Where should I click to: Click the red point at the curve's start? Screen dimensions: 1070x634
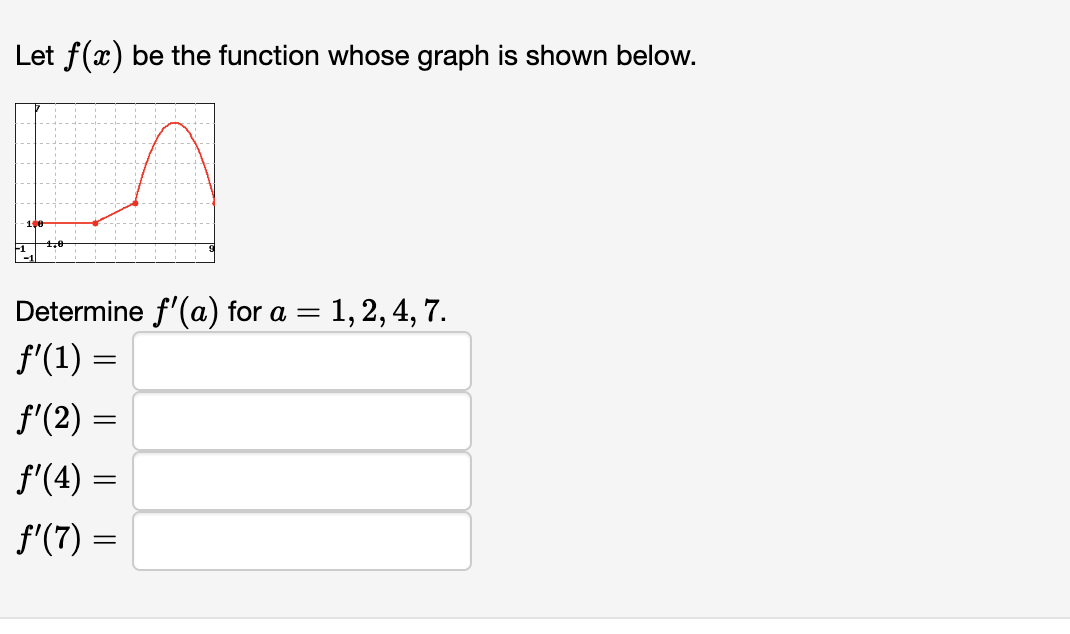[135, 203]
